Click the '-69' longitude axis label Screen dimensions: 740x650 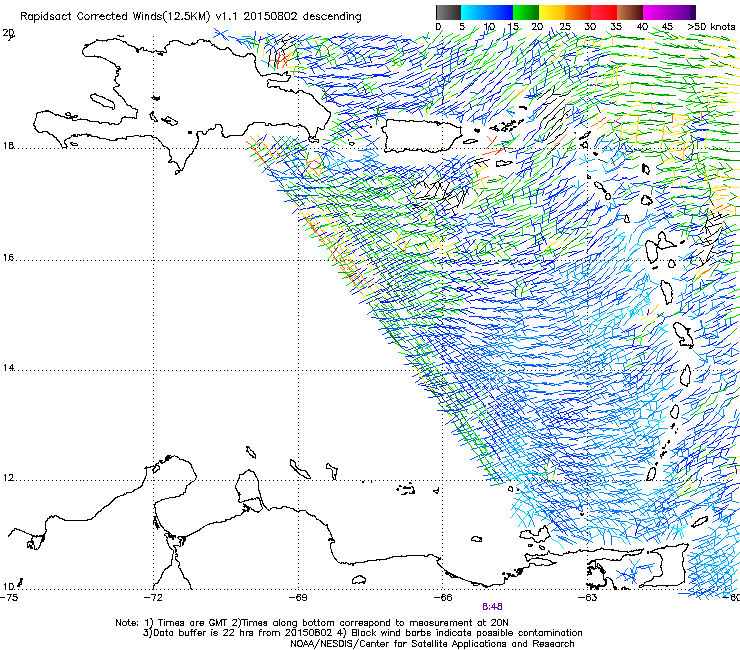(x=298, y=598)
